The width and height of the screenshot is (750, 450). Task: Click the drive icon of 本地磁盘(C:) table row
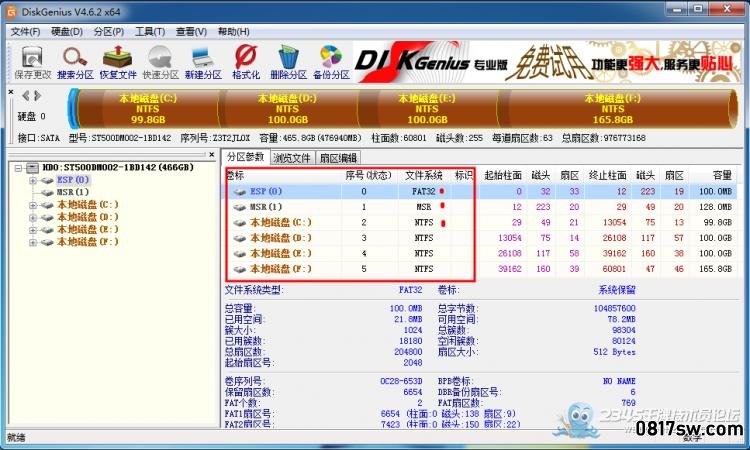pos(240,223)
